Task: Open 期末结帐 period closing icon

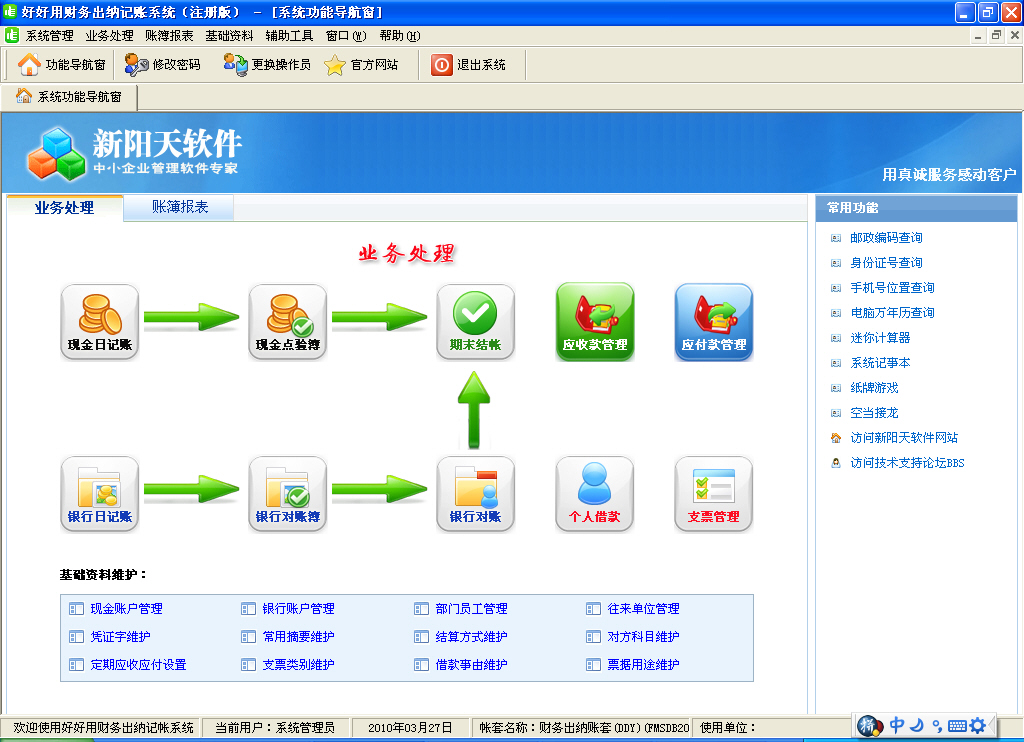Action: tap(475, 321)
